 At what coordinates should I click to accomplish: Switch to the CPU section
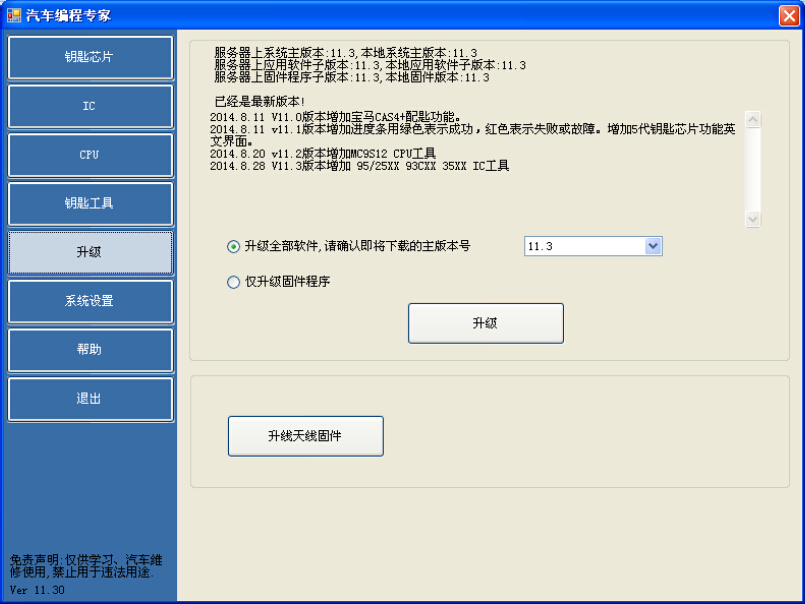point(90,155)
